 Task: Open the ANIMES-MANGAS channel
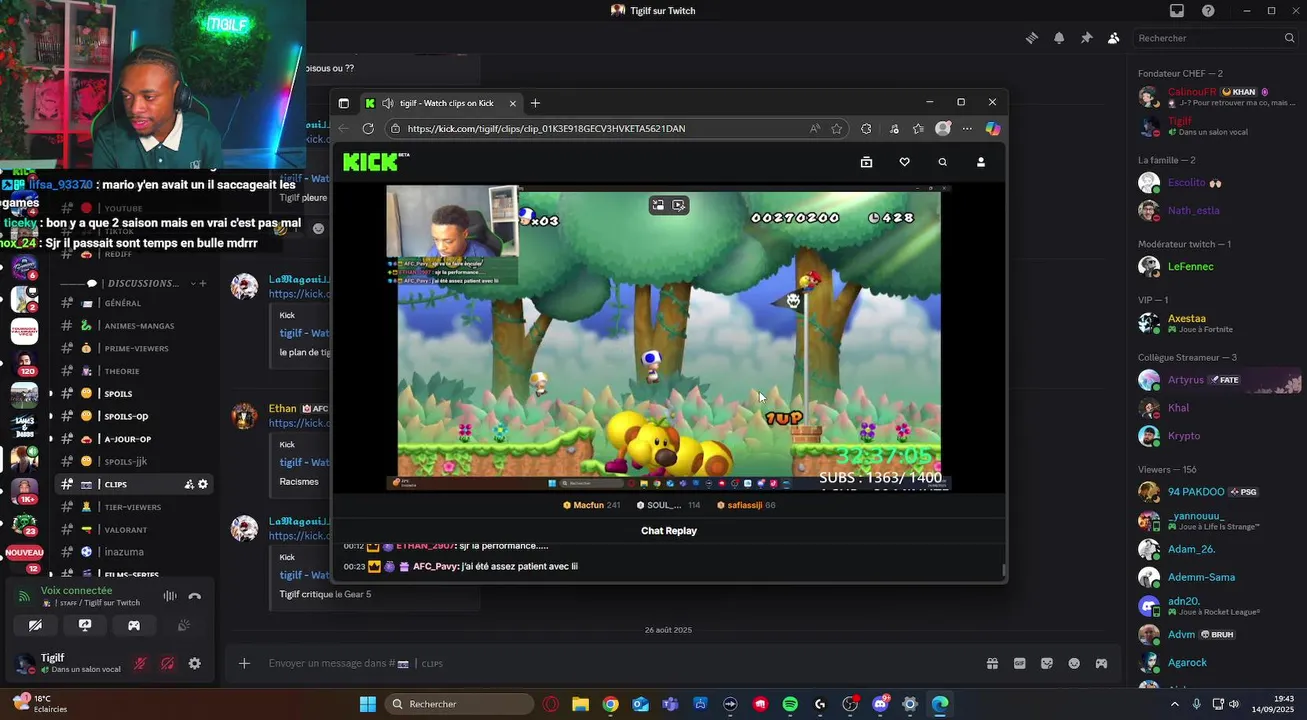(x=135, y=326)
